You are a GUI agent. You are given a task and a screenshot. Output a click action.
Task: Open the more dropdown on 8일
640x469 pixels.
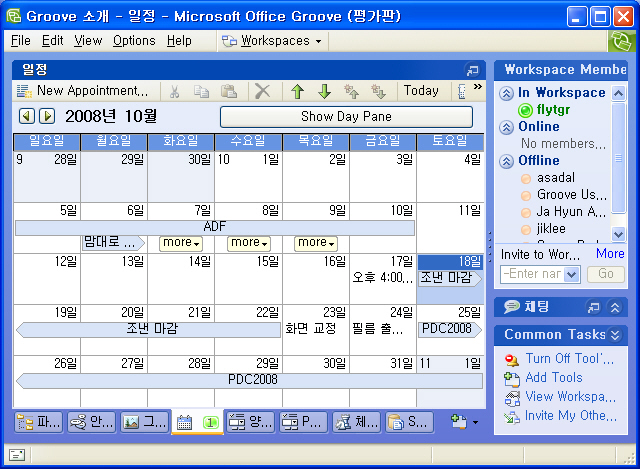click(249, 243)
